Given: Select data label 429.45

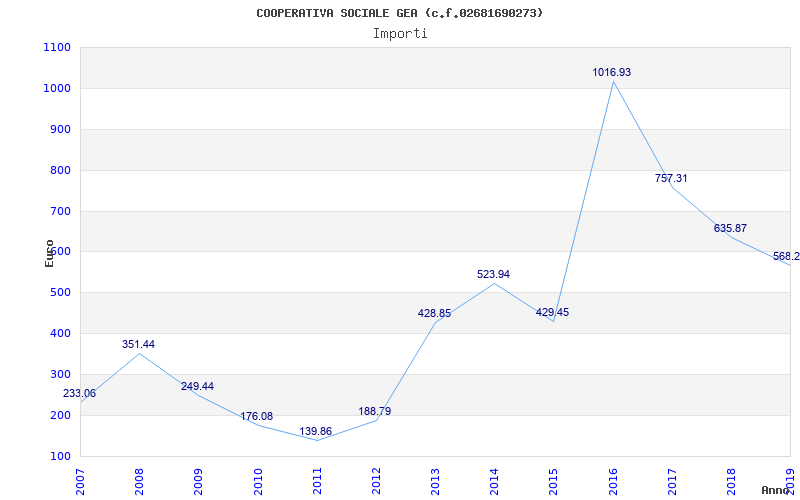Looking at the screenshot, I should [552, 312].
